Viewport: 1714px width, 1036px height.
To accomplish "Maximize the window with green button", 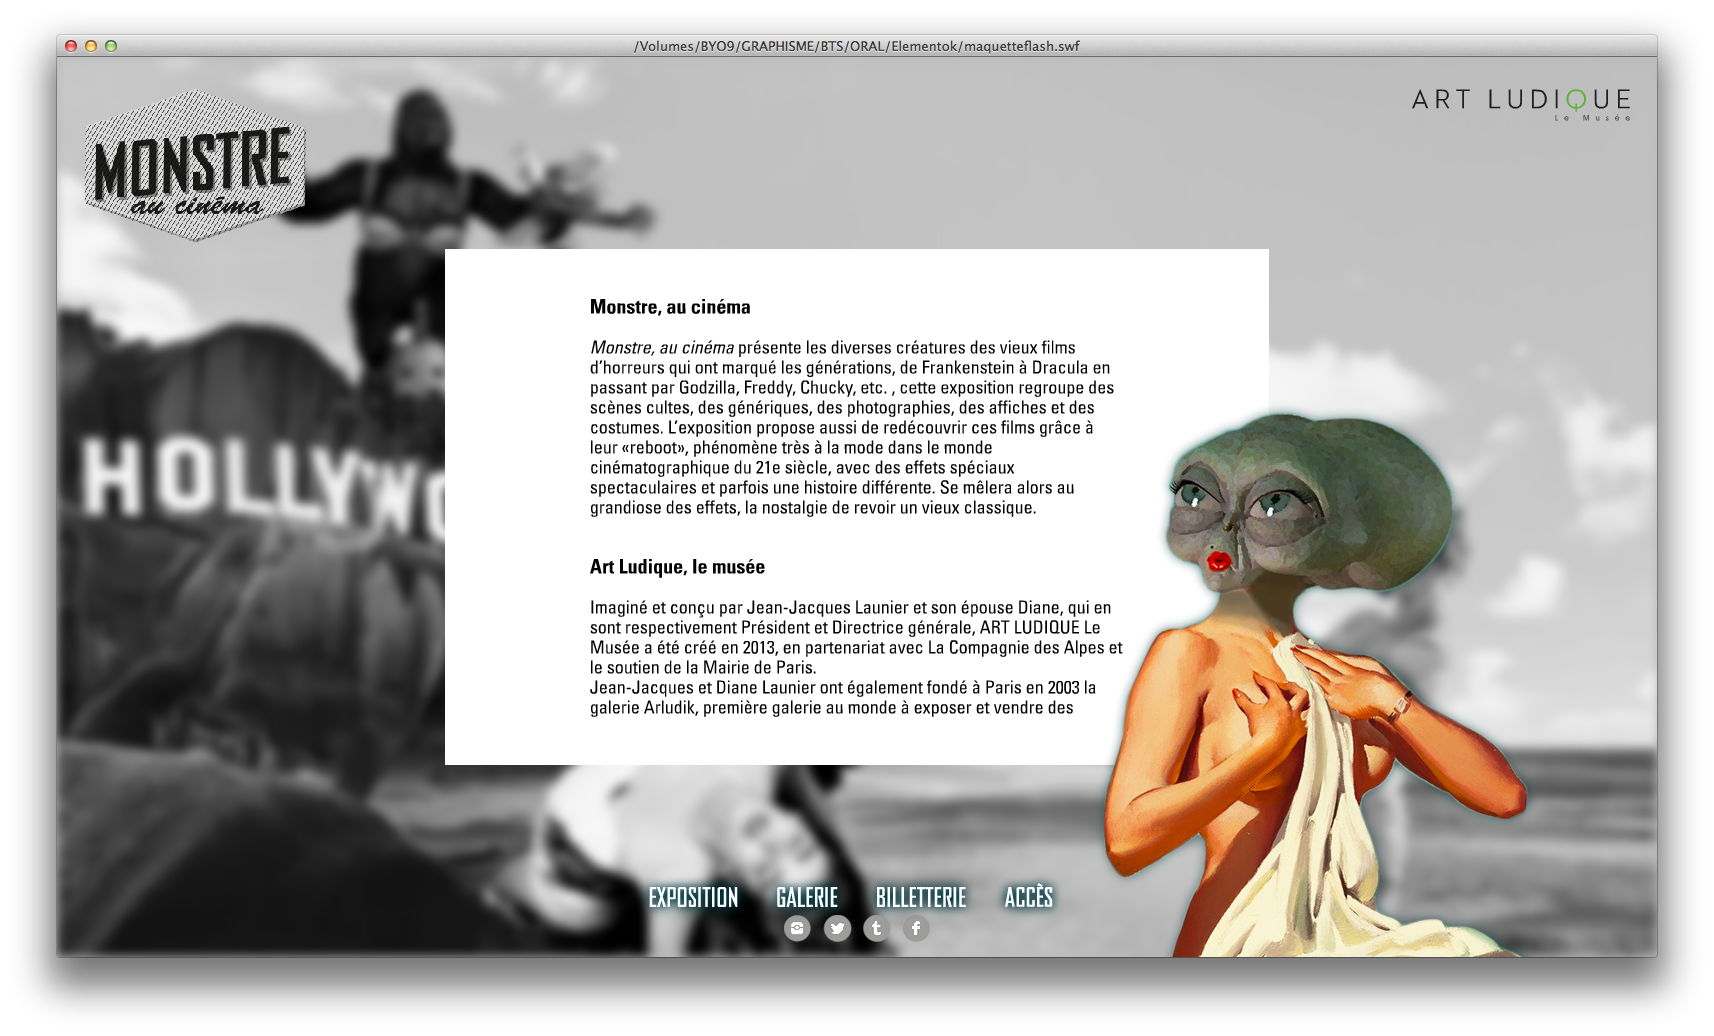I will [x=111, y=46].
